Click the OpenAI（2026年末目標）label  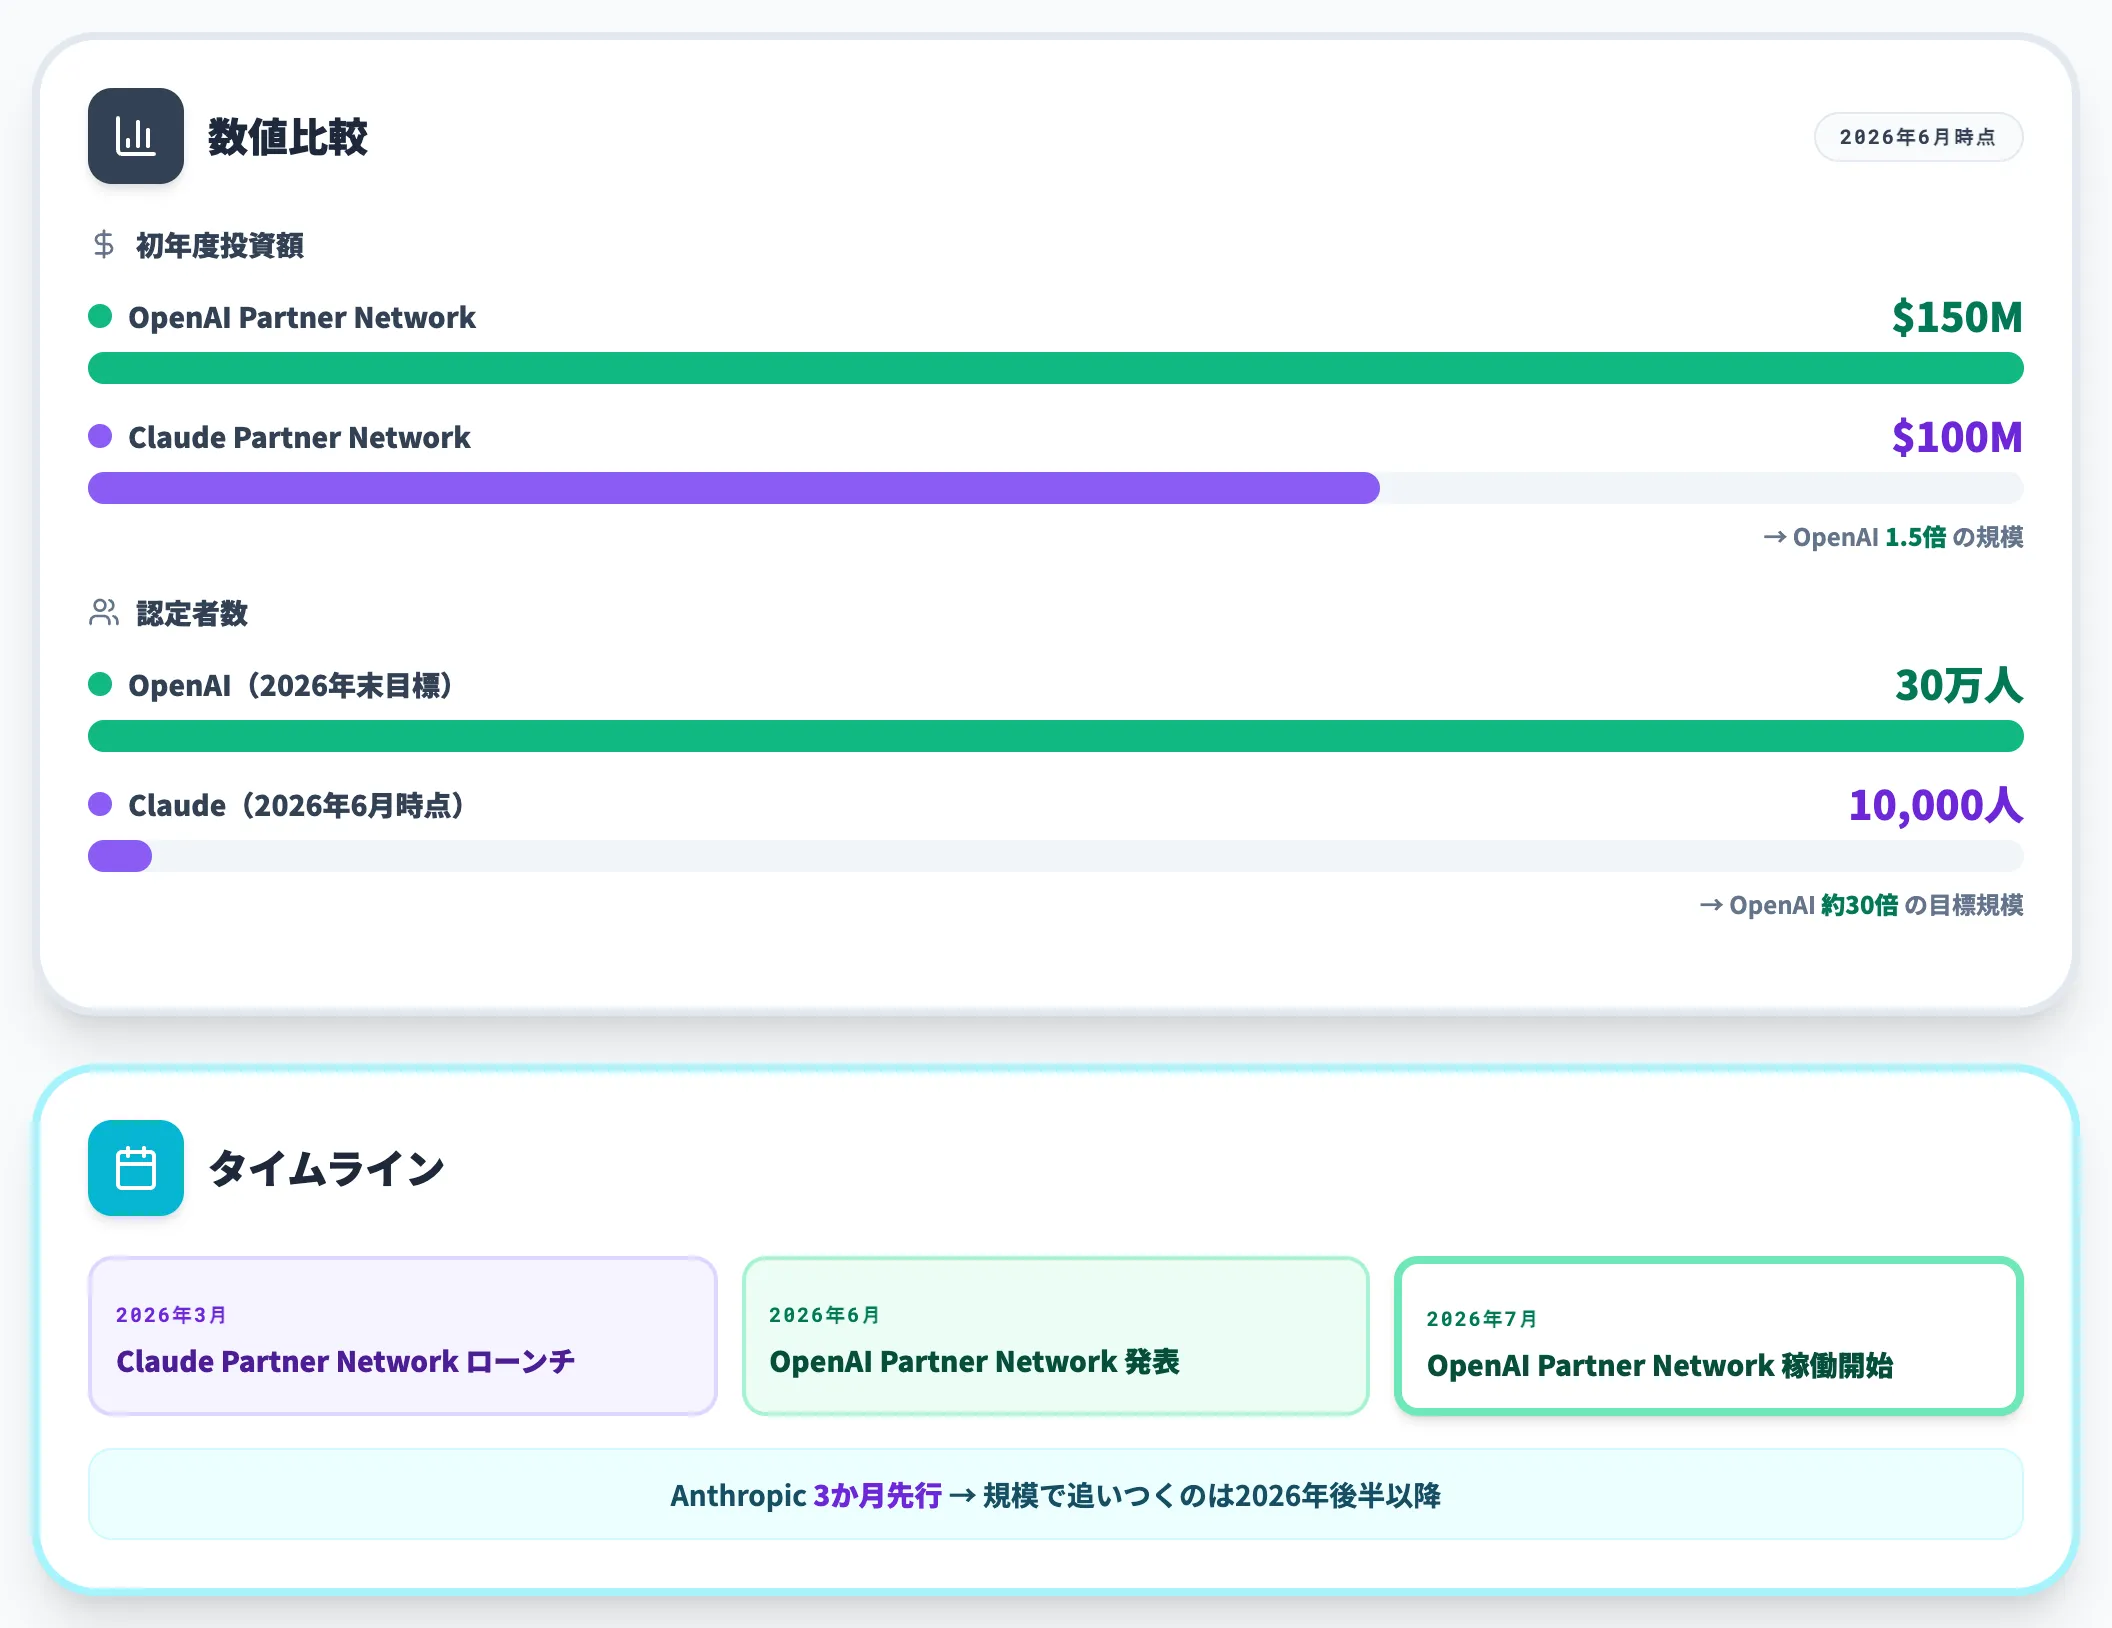click(x=290, y=685)
